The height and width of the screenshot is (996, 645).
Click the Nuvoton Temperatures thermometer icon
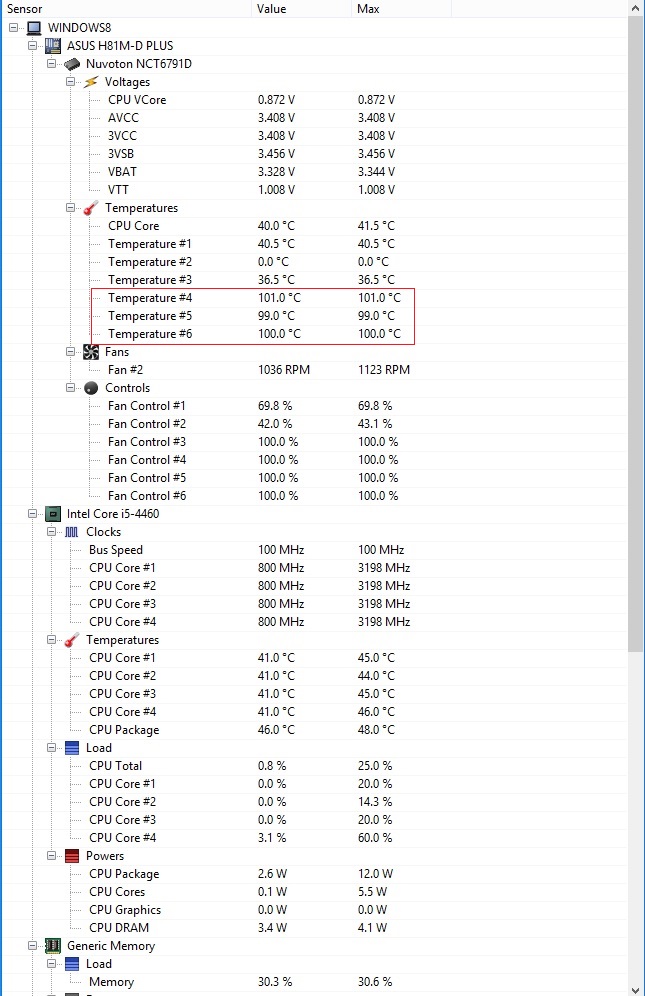92,208
